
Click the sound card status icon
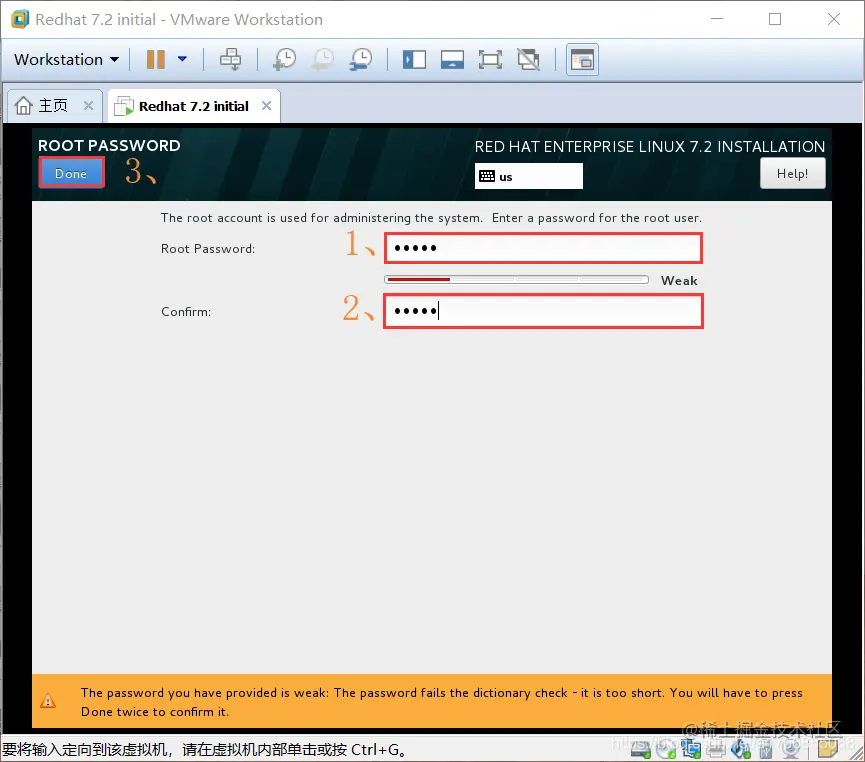(x=741, y=749)
